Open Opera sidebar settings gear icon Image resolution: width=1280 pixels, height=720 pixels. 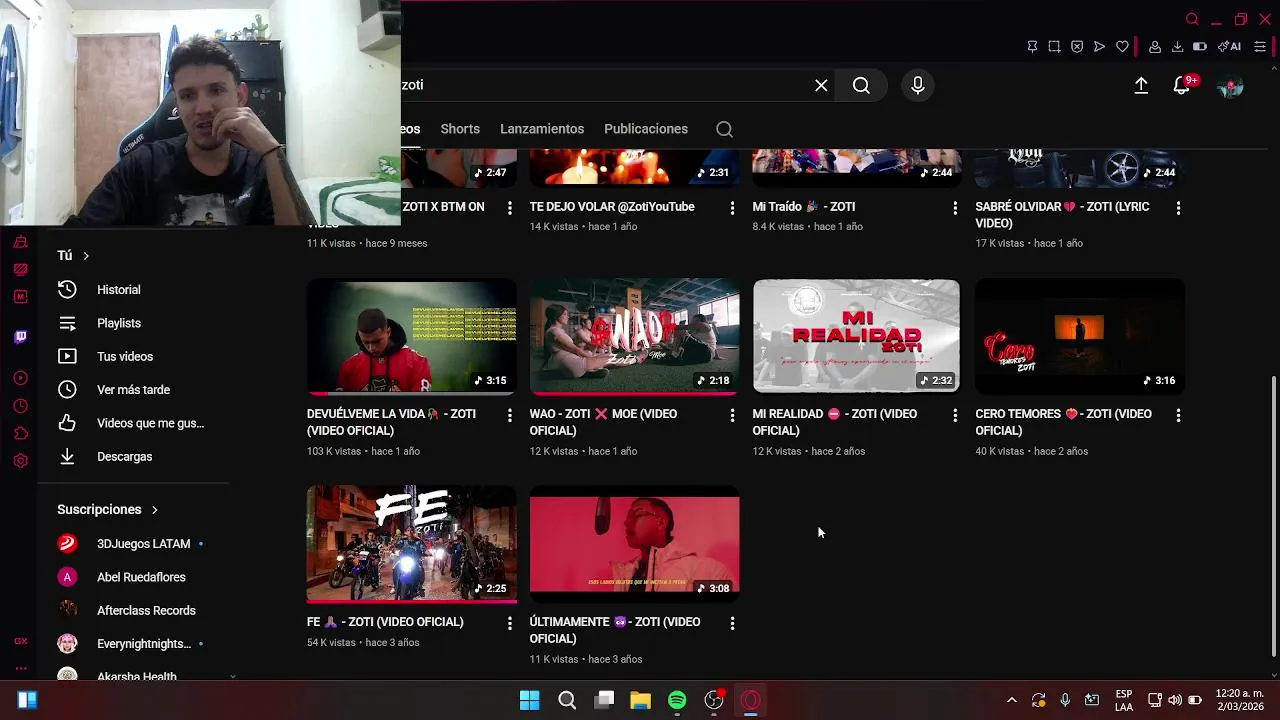click(x=20, y=461)
